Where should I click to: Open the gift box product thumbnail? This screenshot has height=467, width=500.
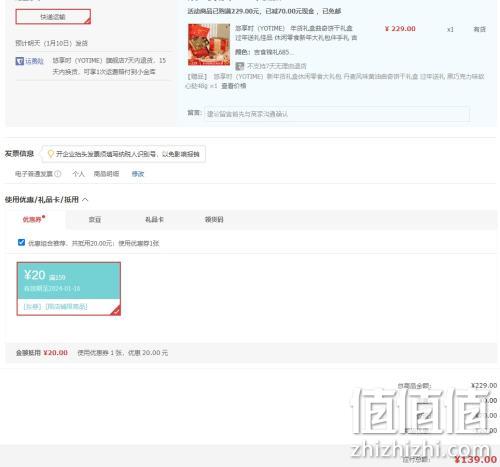pos(209,45)
